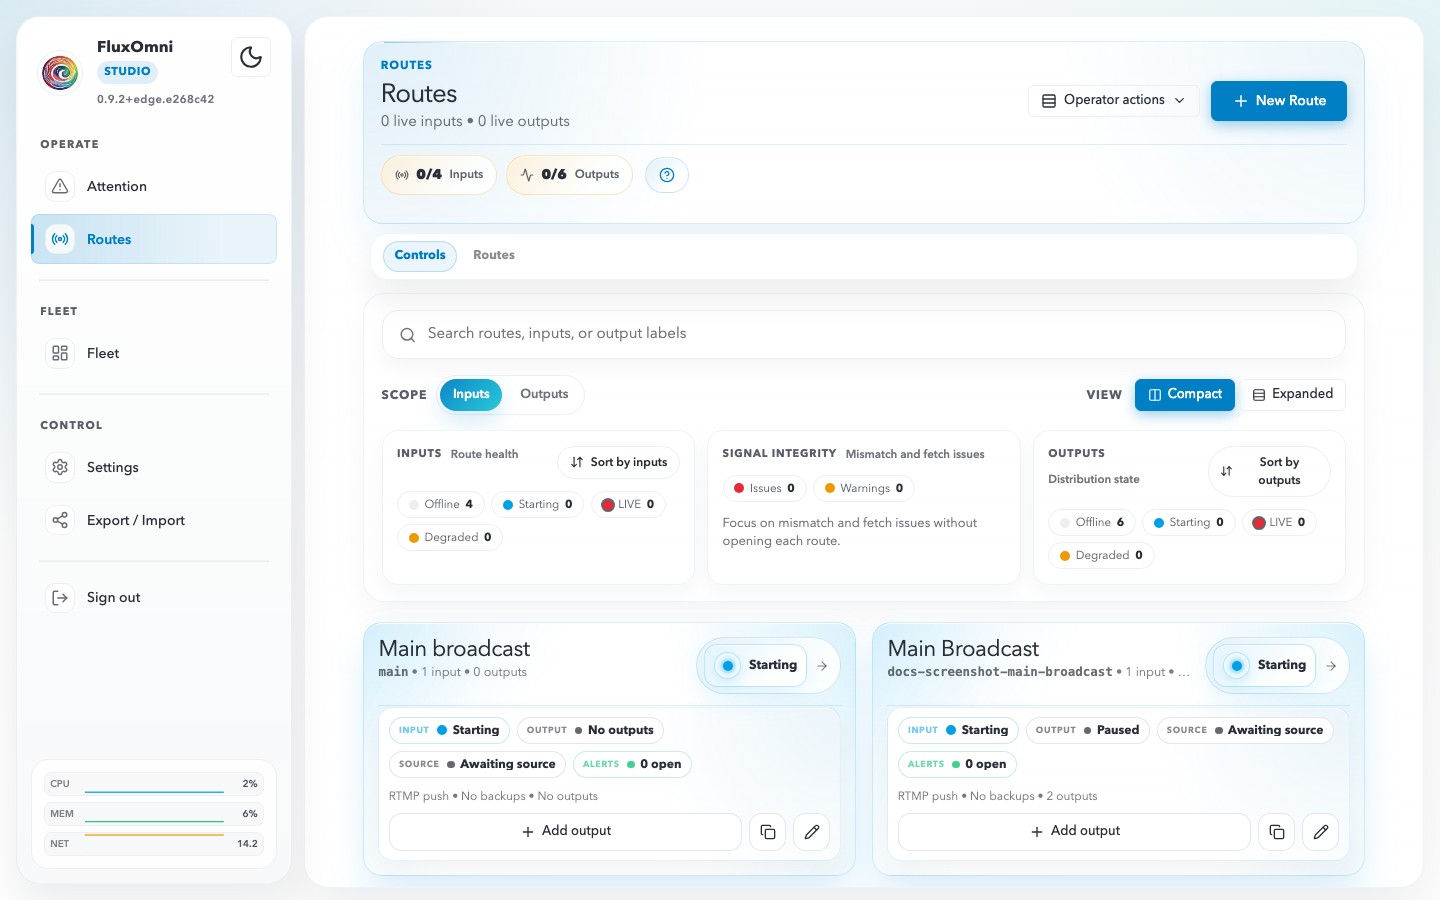Switch scope to Outputs

[544, 394]
